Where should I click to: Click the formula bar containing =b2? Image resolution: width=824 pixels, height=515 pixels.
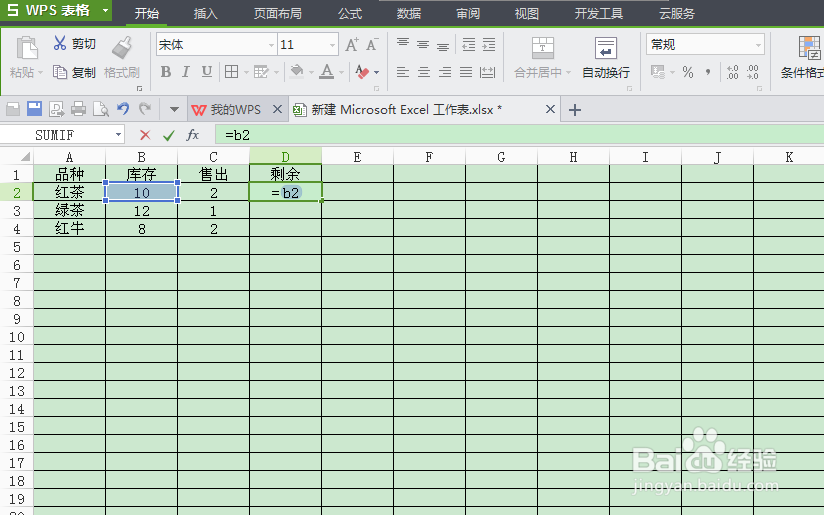(519, 135)
